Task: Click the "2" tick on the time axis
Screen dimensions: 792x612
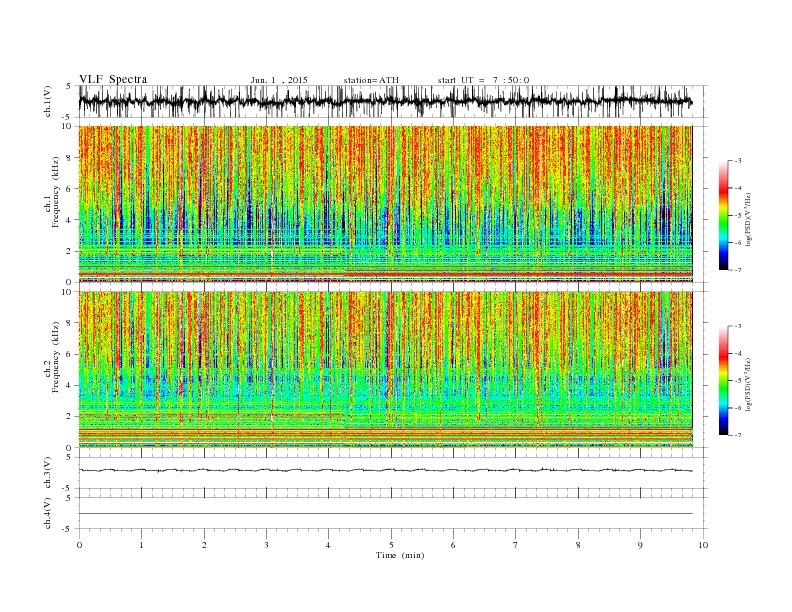Action: [204, 545]
